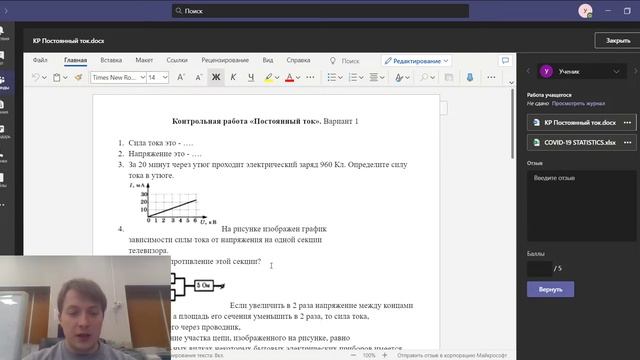Open the Редактирование mode dropdown
Image resolution: width=640 pixels, height=360 pixels.
pyautogui.click(x=416, y=61)
